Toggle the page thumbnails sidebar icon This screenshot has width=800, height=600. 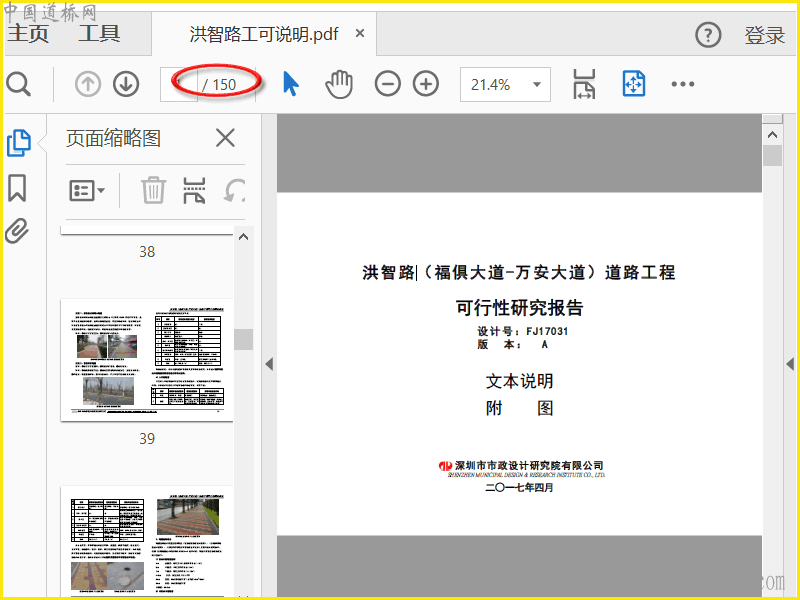pos(19,143)
